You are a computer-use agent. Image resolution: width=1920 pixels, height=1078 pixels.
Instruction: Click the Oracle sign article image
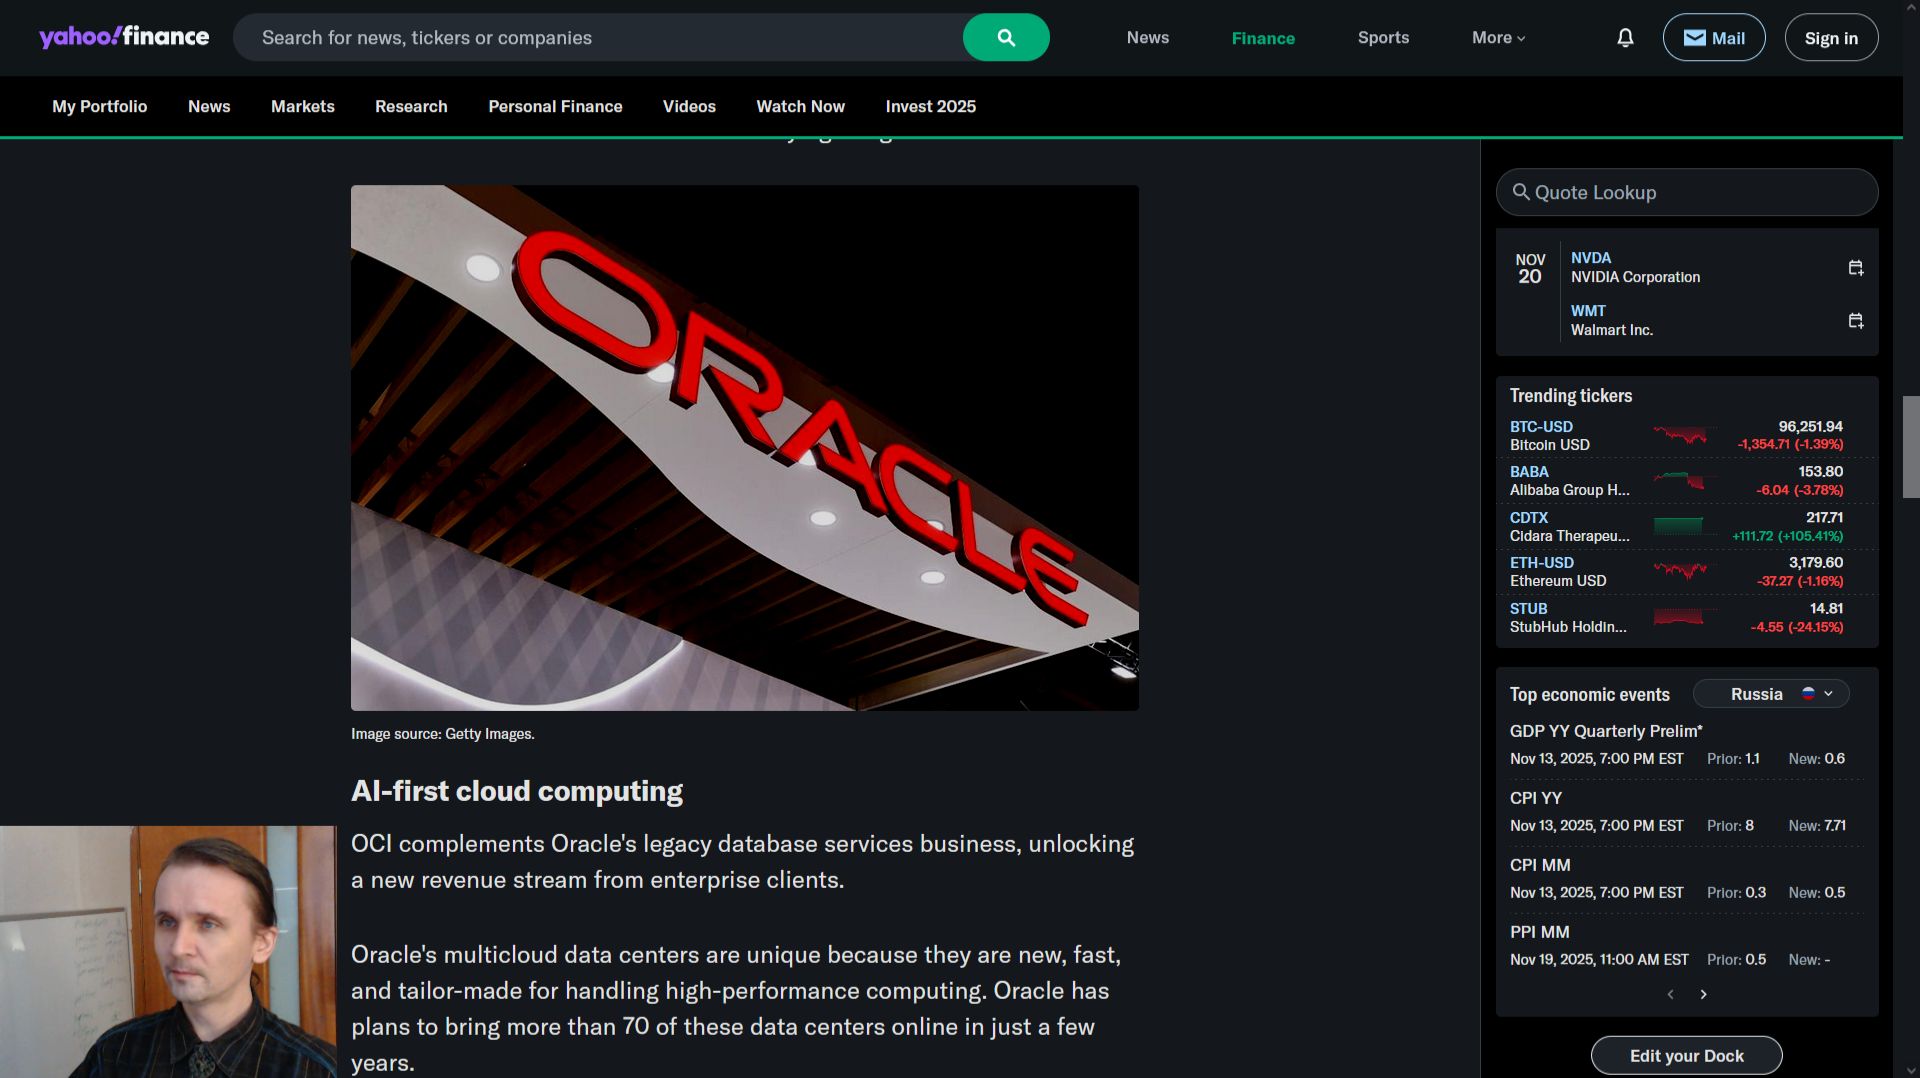click(745, 448)
